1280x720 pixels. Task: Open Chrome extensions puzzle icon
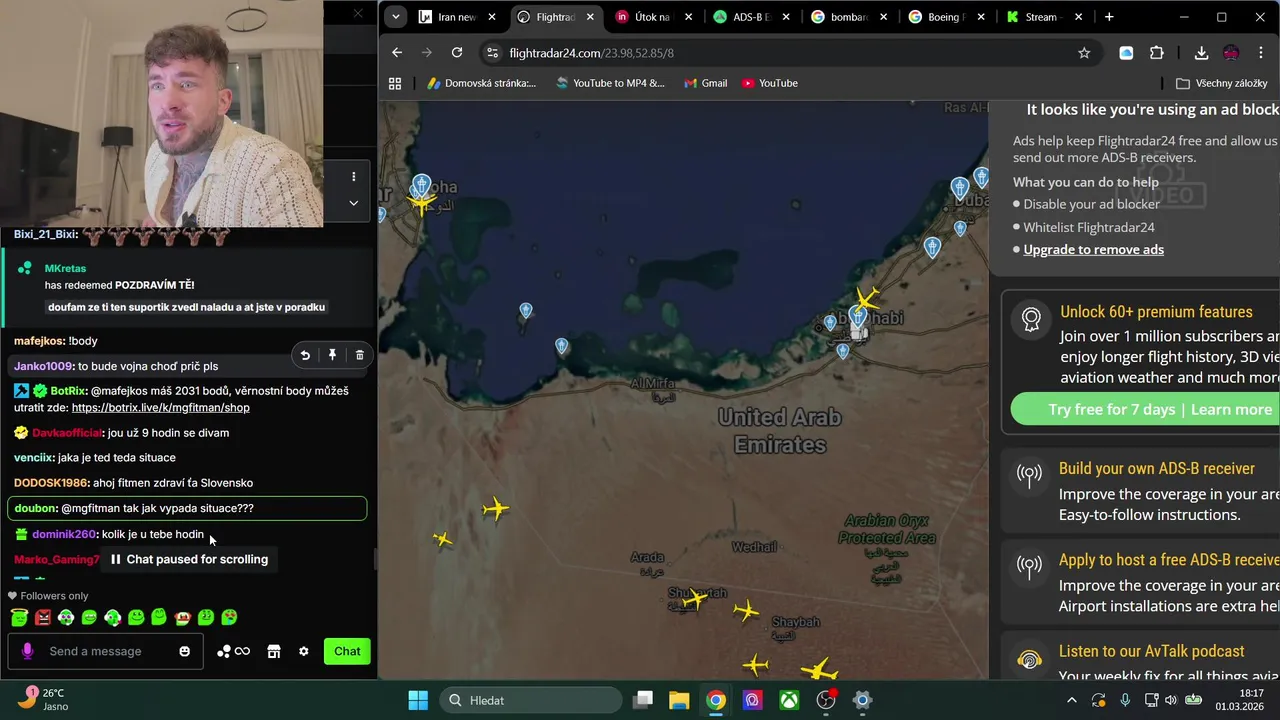[x=1157, y=53]
